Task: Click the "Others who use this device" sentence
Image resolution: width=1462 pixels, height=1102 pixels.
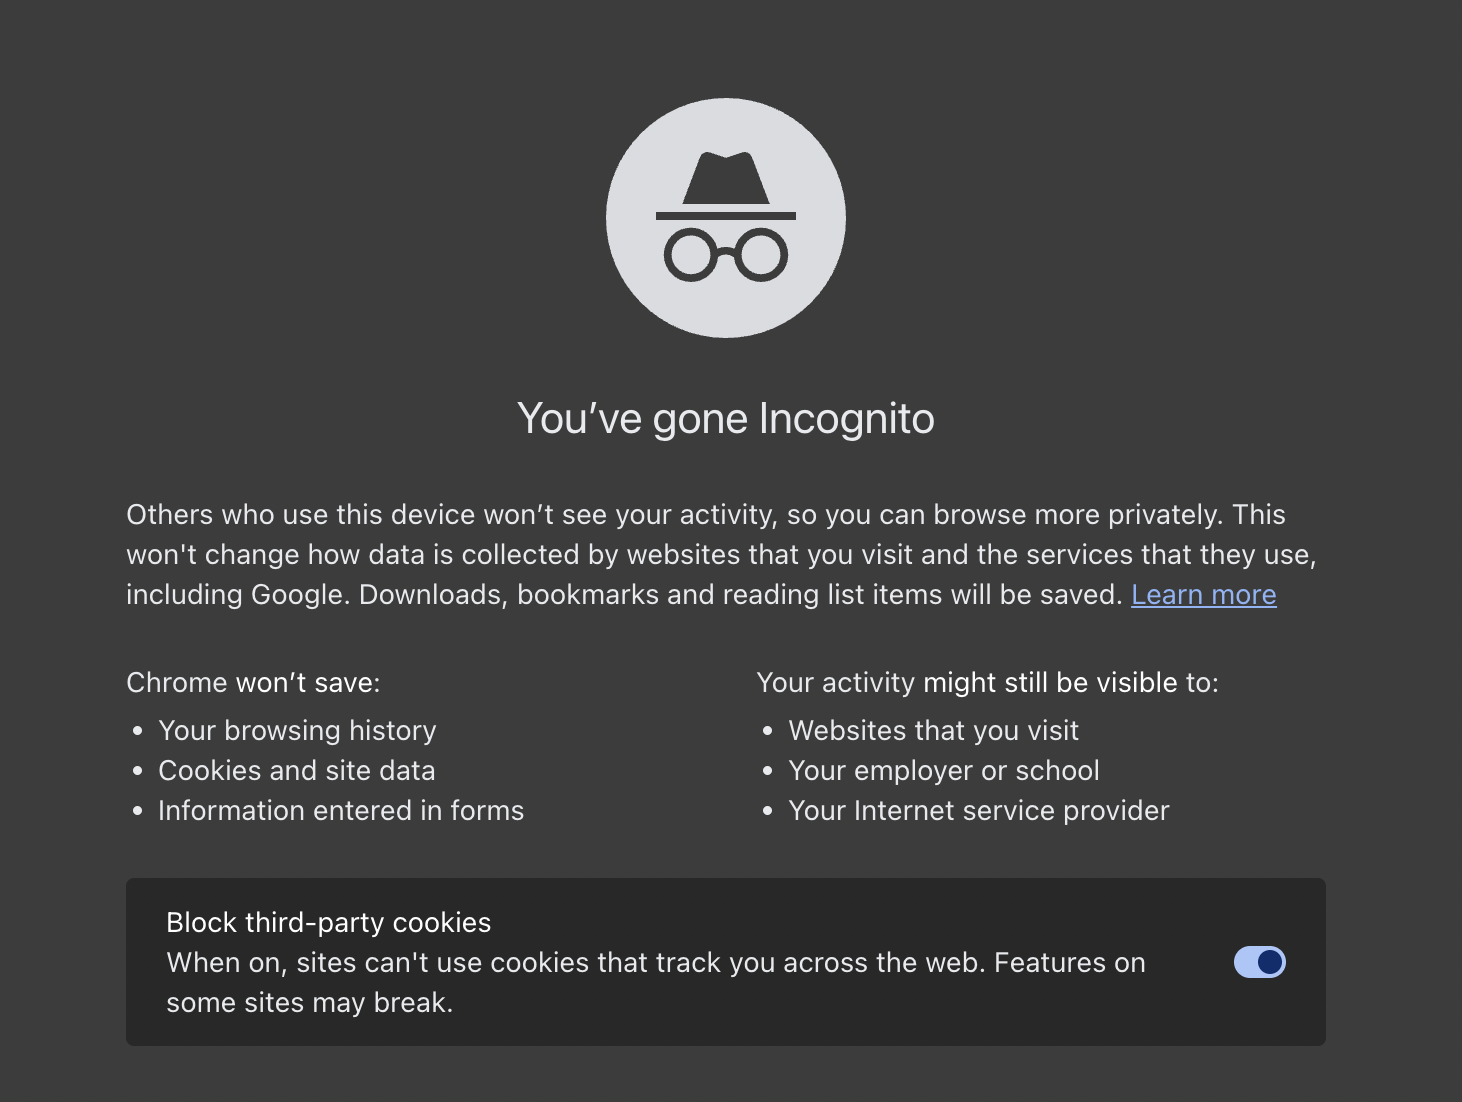Action: [x=450, y=515]
